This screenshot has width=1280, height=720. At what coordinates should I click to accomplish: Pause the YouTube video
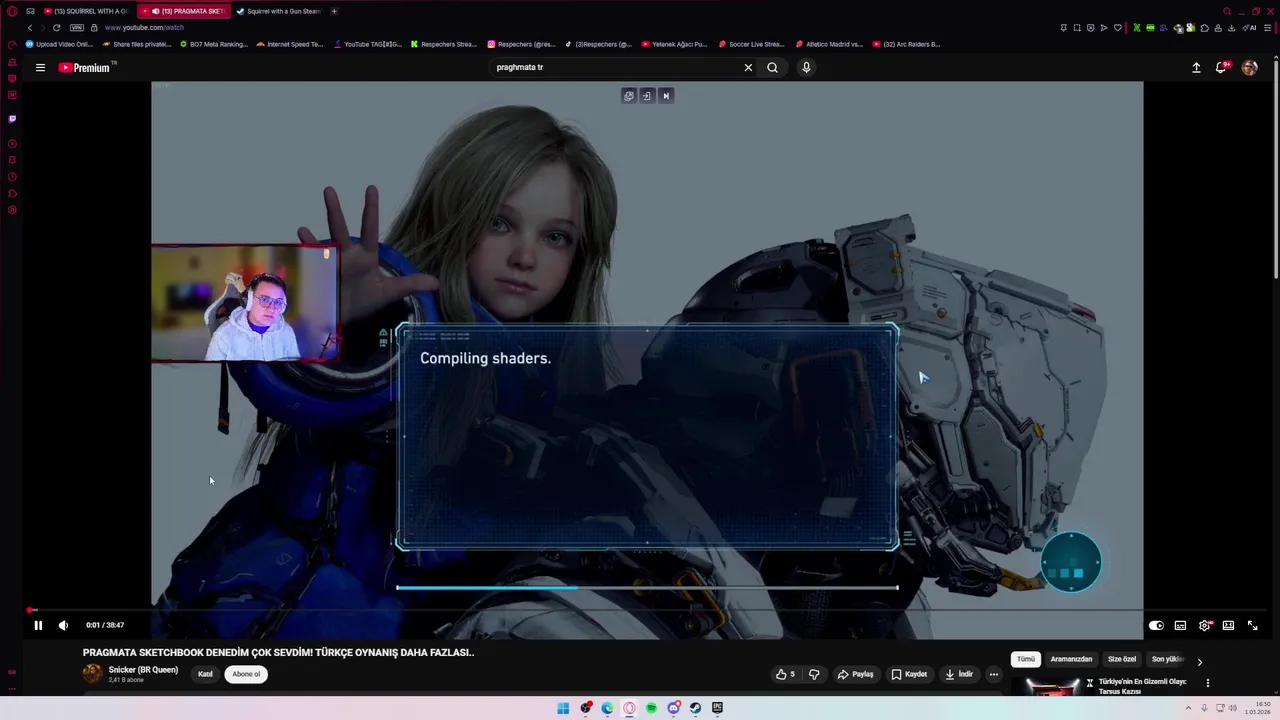(x=38, y=625)
